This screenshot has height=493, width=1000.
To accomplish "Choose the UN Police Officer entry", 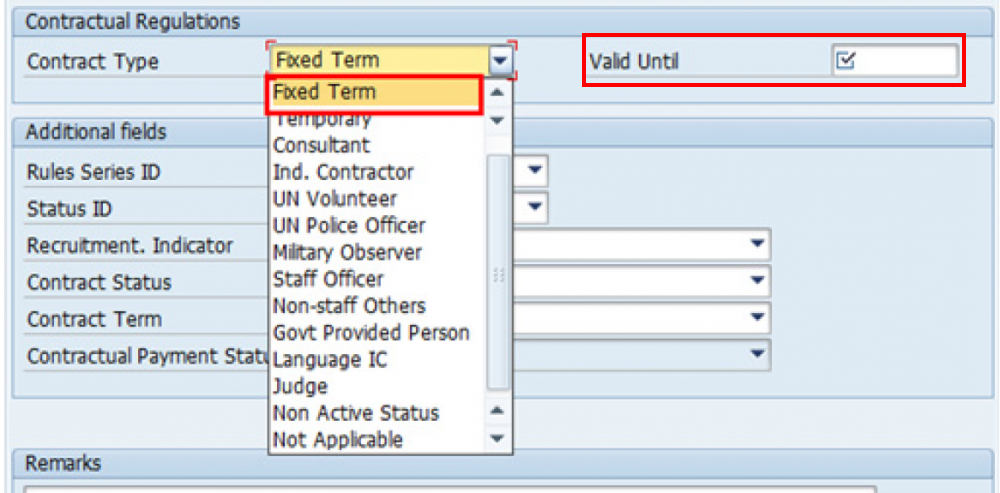I will 349,226.
